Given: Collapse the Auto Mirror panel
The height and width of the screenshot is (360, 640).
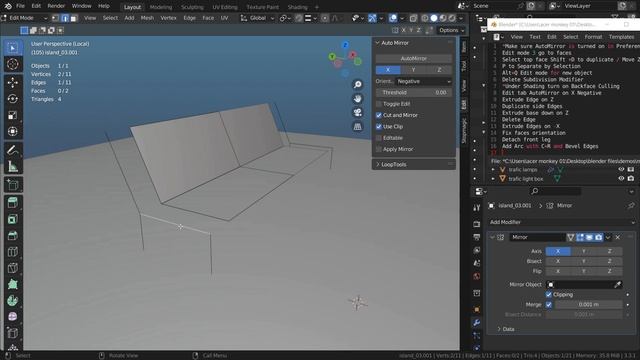Looking at the screenshot, I should 378,43.
